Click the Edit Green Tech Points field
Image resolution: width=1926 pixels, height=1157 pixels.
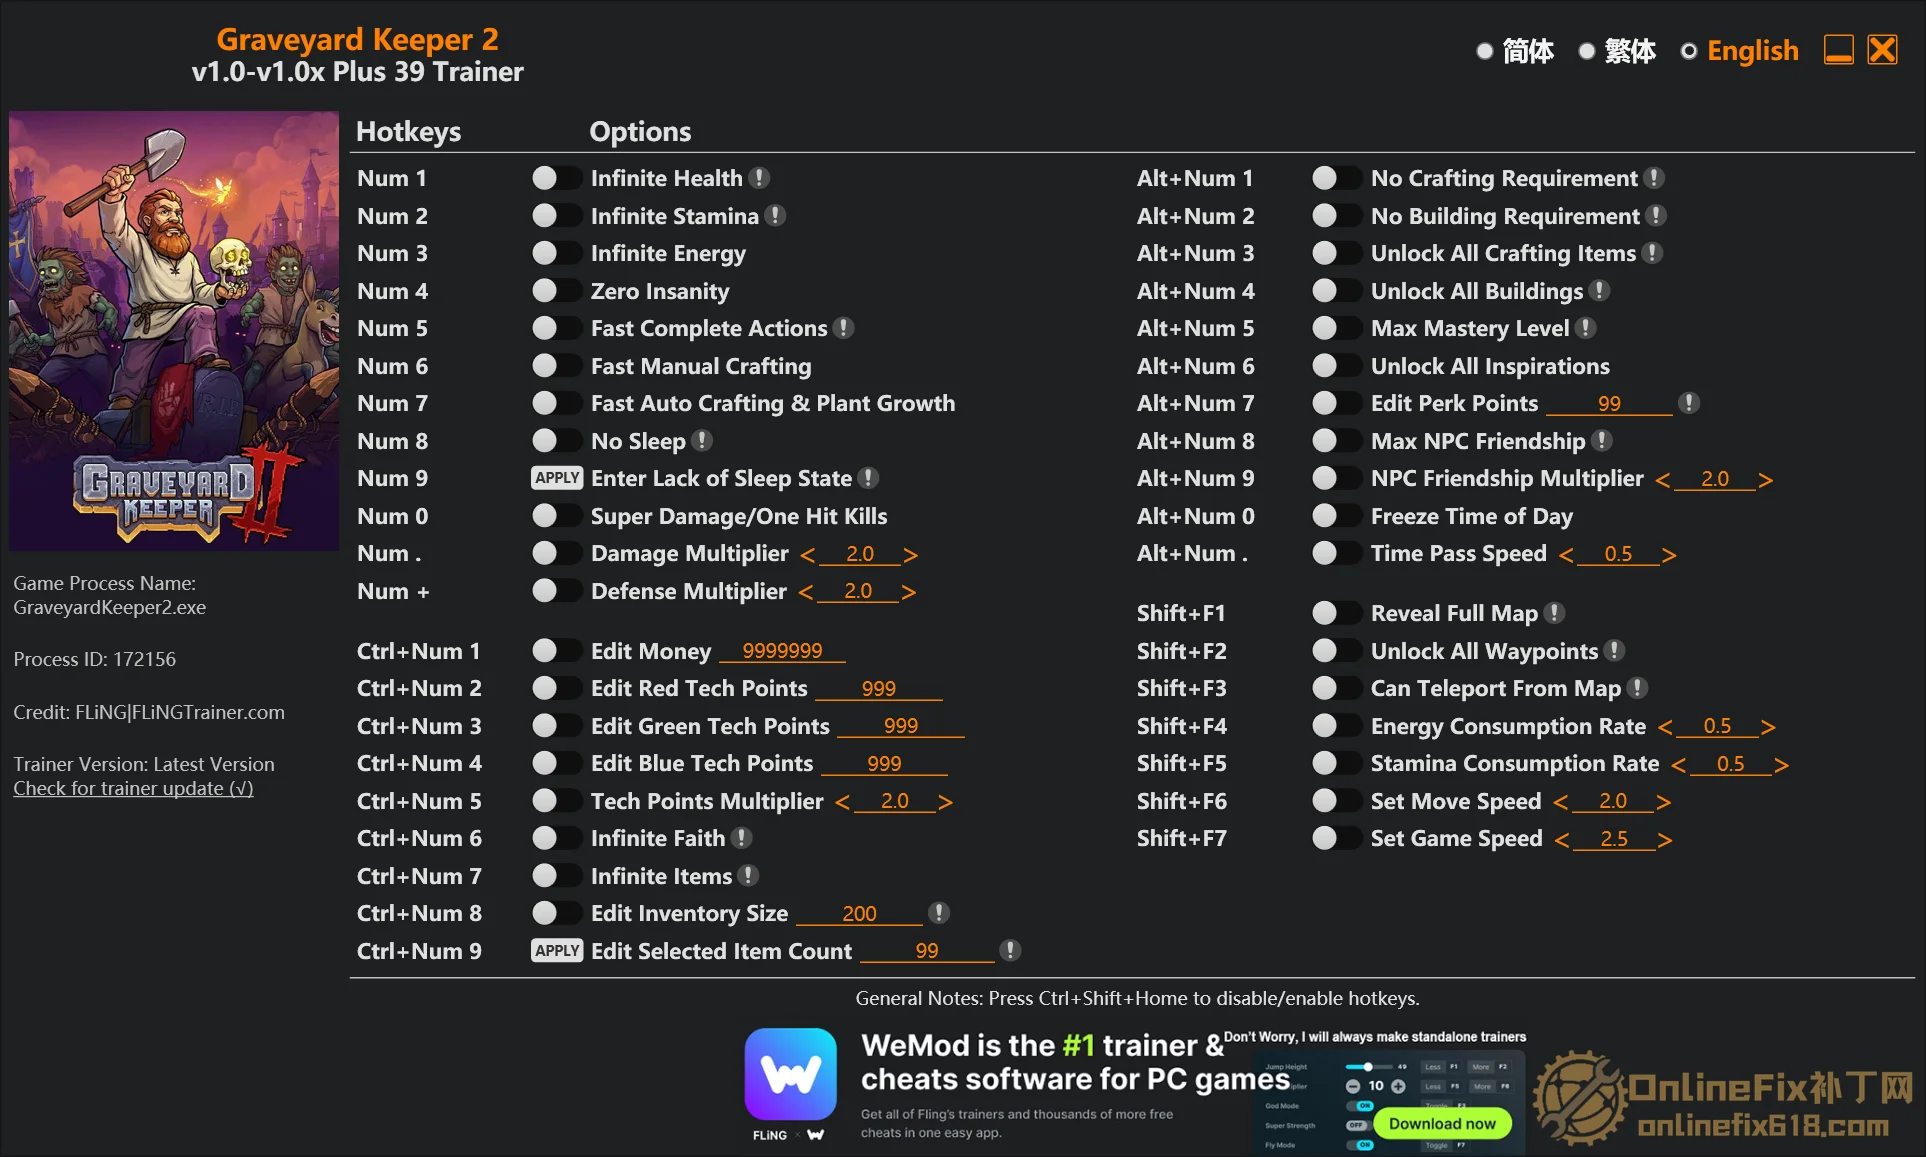pyautogui.click(x=901, y=726)
